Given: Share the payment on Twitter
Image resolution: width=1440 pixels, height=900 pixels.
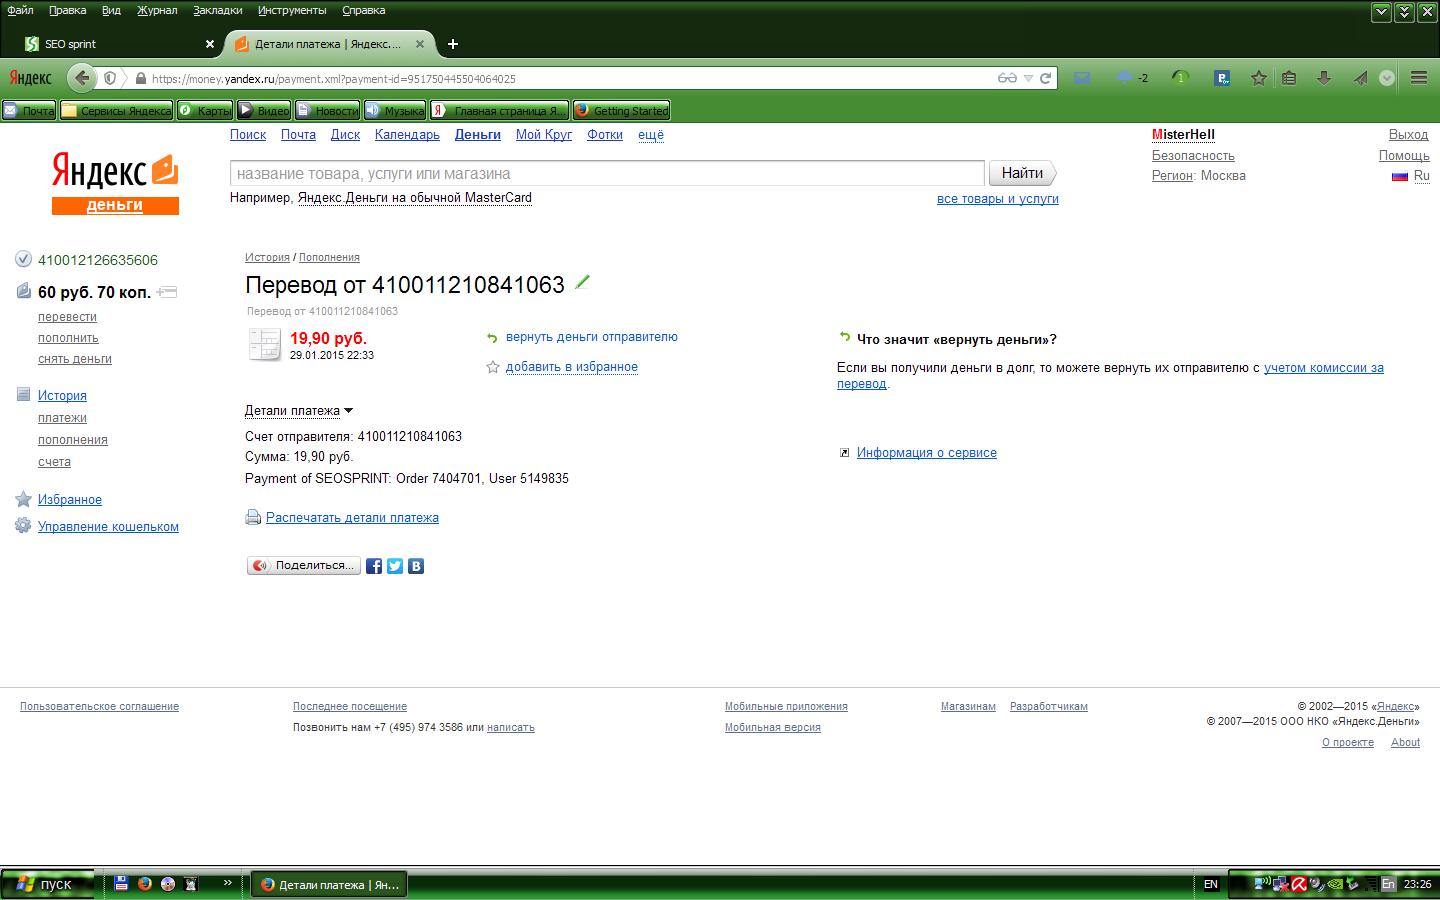Looking at the screenshot, I should click(395, 566).
